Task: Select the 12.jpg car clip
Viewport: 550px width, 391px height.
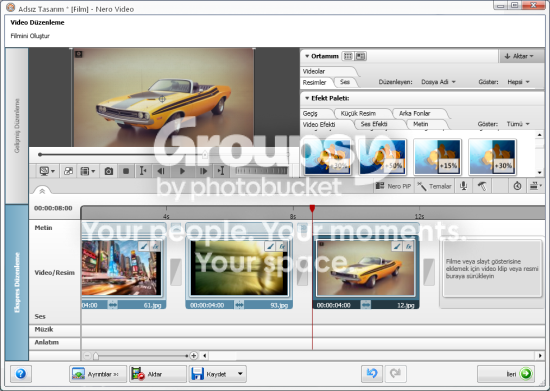Action: pyautogui.click(x=365, y=268)
